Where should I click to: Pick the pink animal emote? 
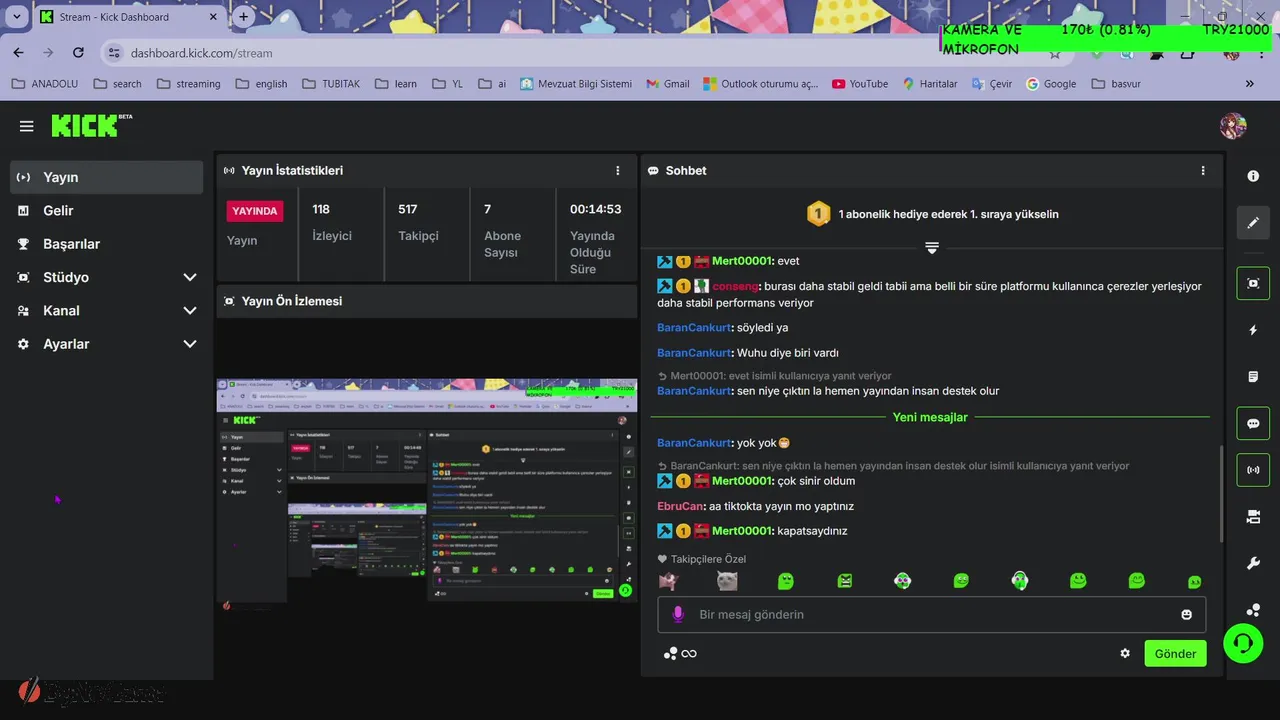(x=668, y=581)
